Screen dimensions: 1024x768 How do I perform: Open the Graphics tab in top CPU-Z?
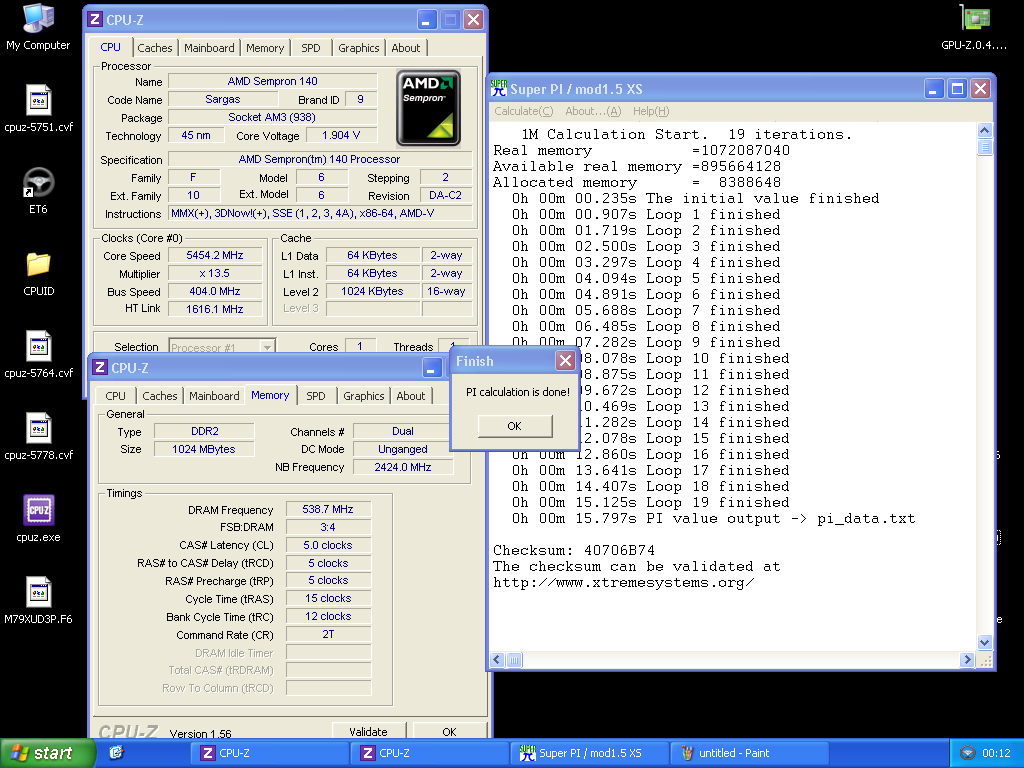359,48
